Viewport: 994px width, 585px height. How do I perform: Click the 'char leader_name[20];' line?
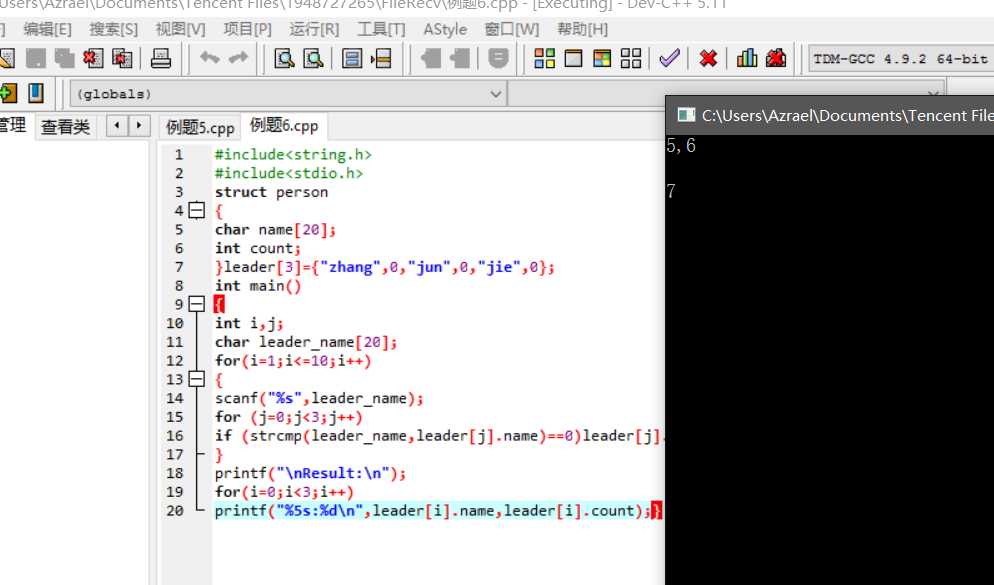tap(306, 342)
